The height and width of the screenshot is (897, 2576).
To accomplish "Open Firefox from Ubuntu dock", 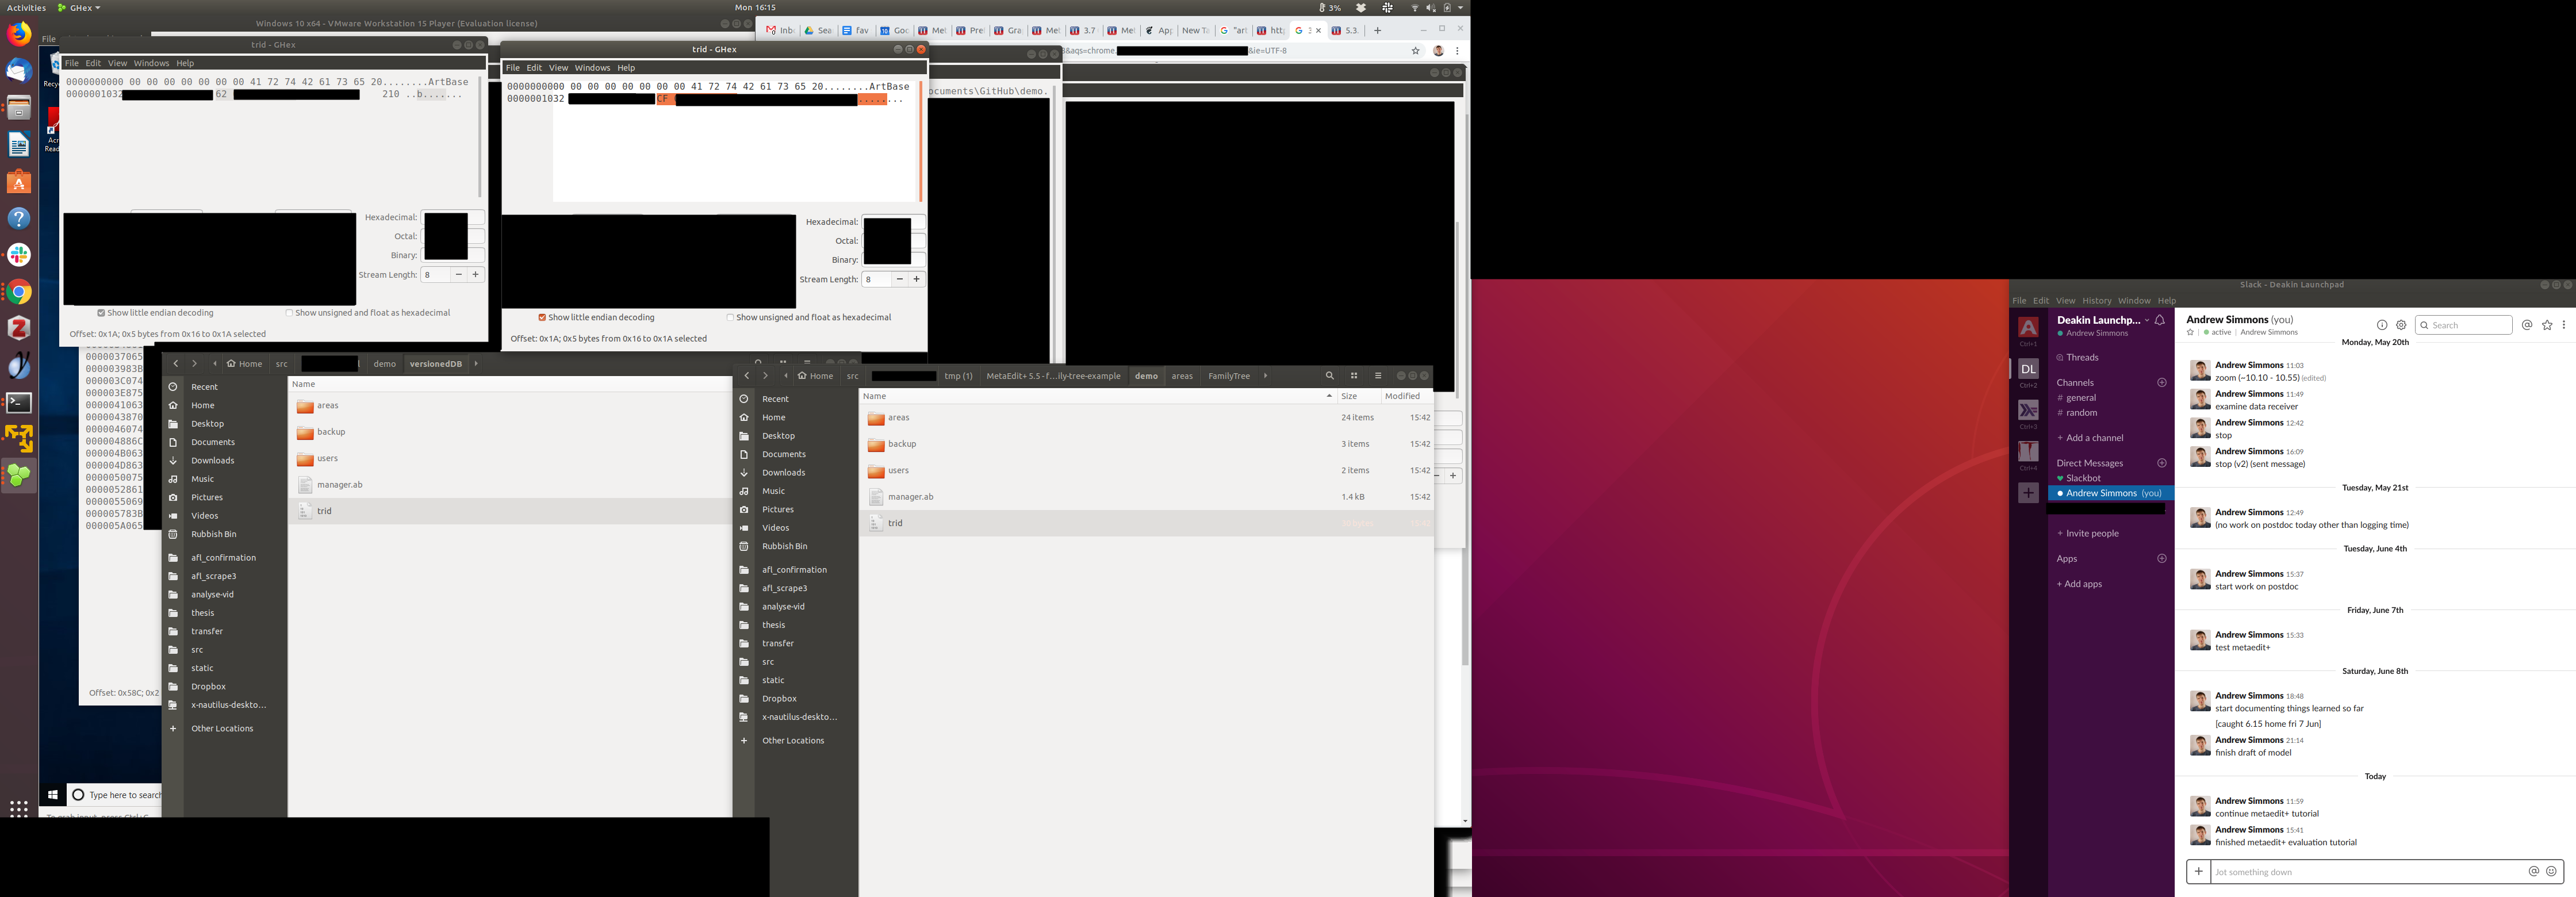I will tap(19, 34).
